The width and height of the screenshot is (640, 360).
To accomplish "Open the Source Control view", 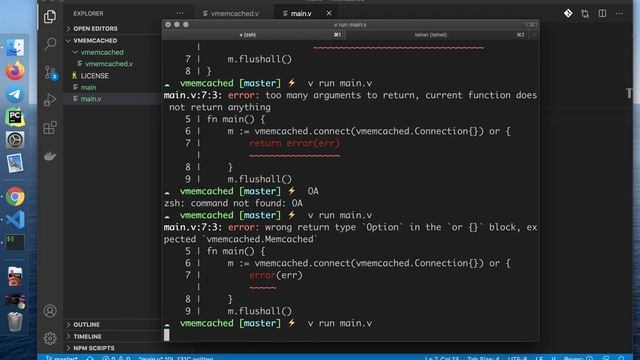I will pos(50,73).
